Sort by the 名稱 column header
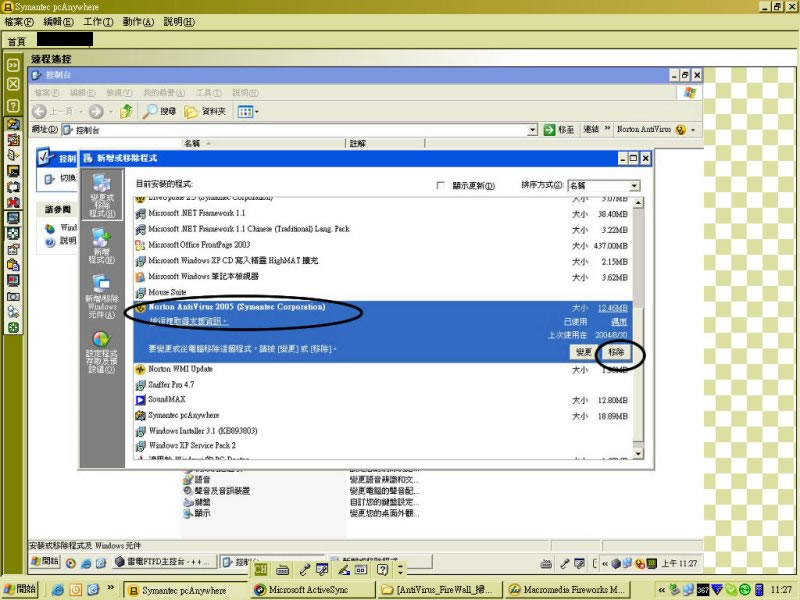Image resolution: width=800 pixels, height=600 pixels. pyautogui.click(x=263, y=143)
